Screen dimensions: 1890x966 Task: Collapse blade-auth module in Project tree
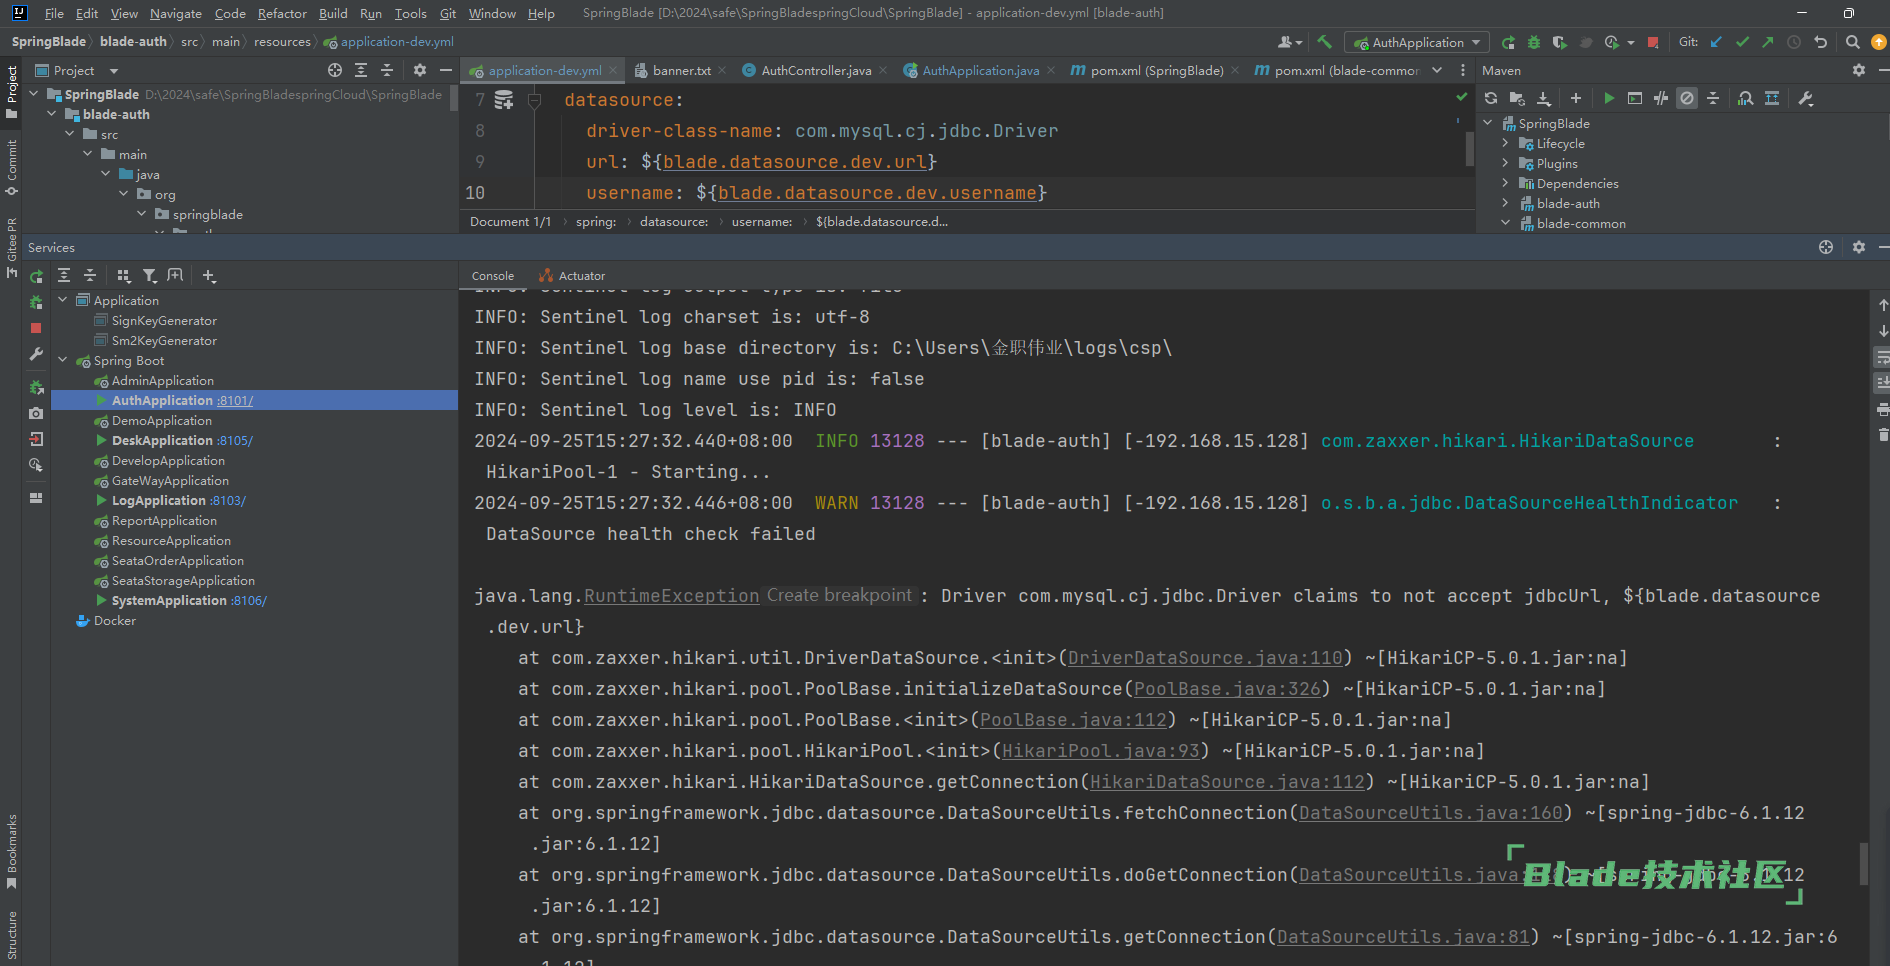[52, 114]
